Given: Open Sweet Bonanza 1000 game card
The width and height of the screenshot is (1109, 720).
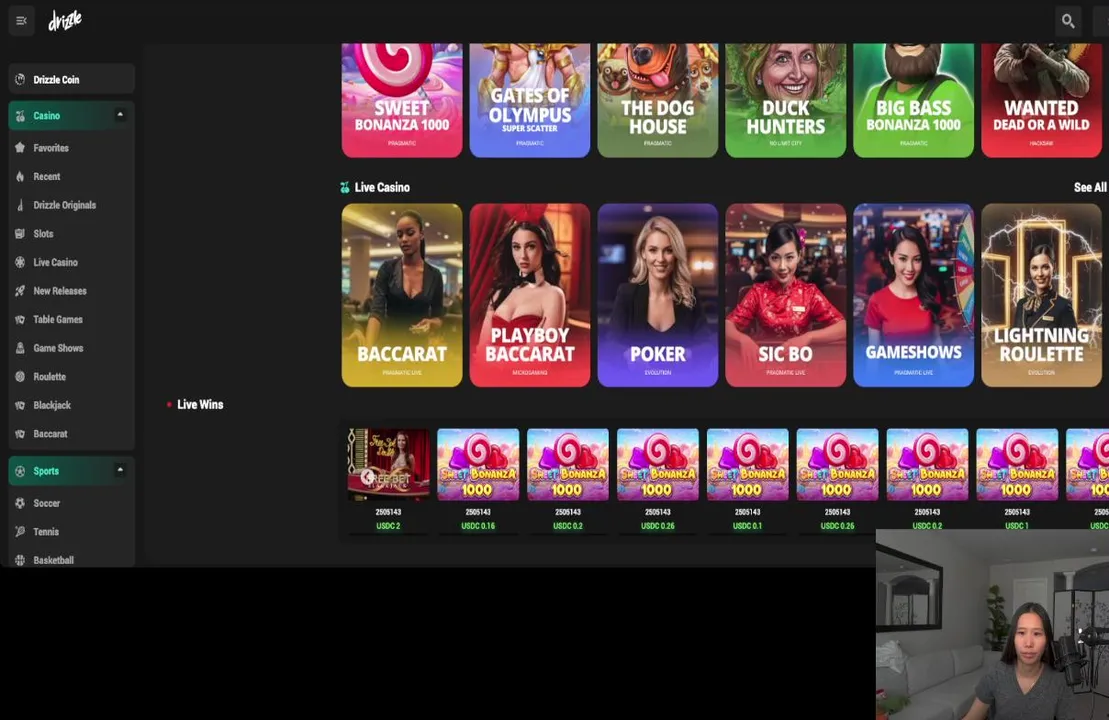Looking at the screenshot, I should coord(402,100).
